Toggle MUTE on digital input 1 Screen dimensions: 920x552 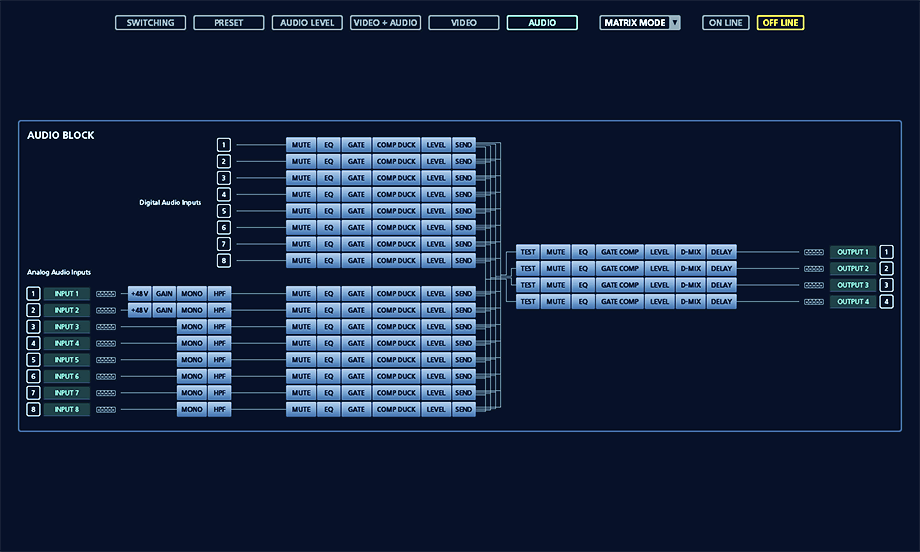pos(301,145)
